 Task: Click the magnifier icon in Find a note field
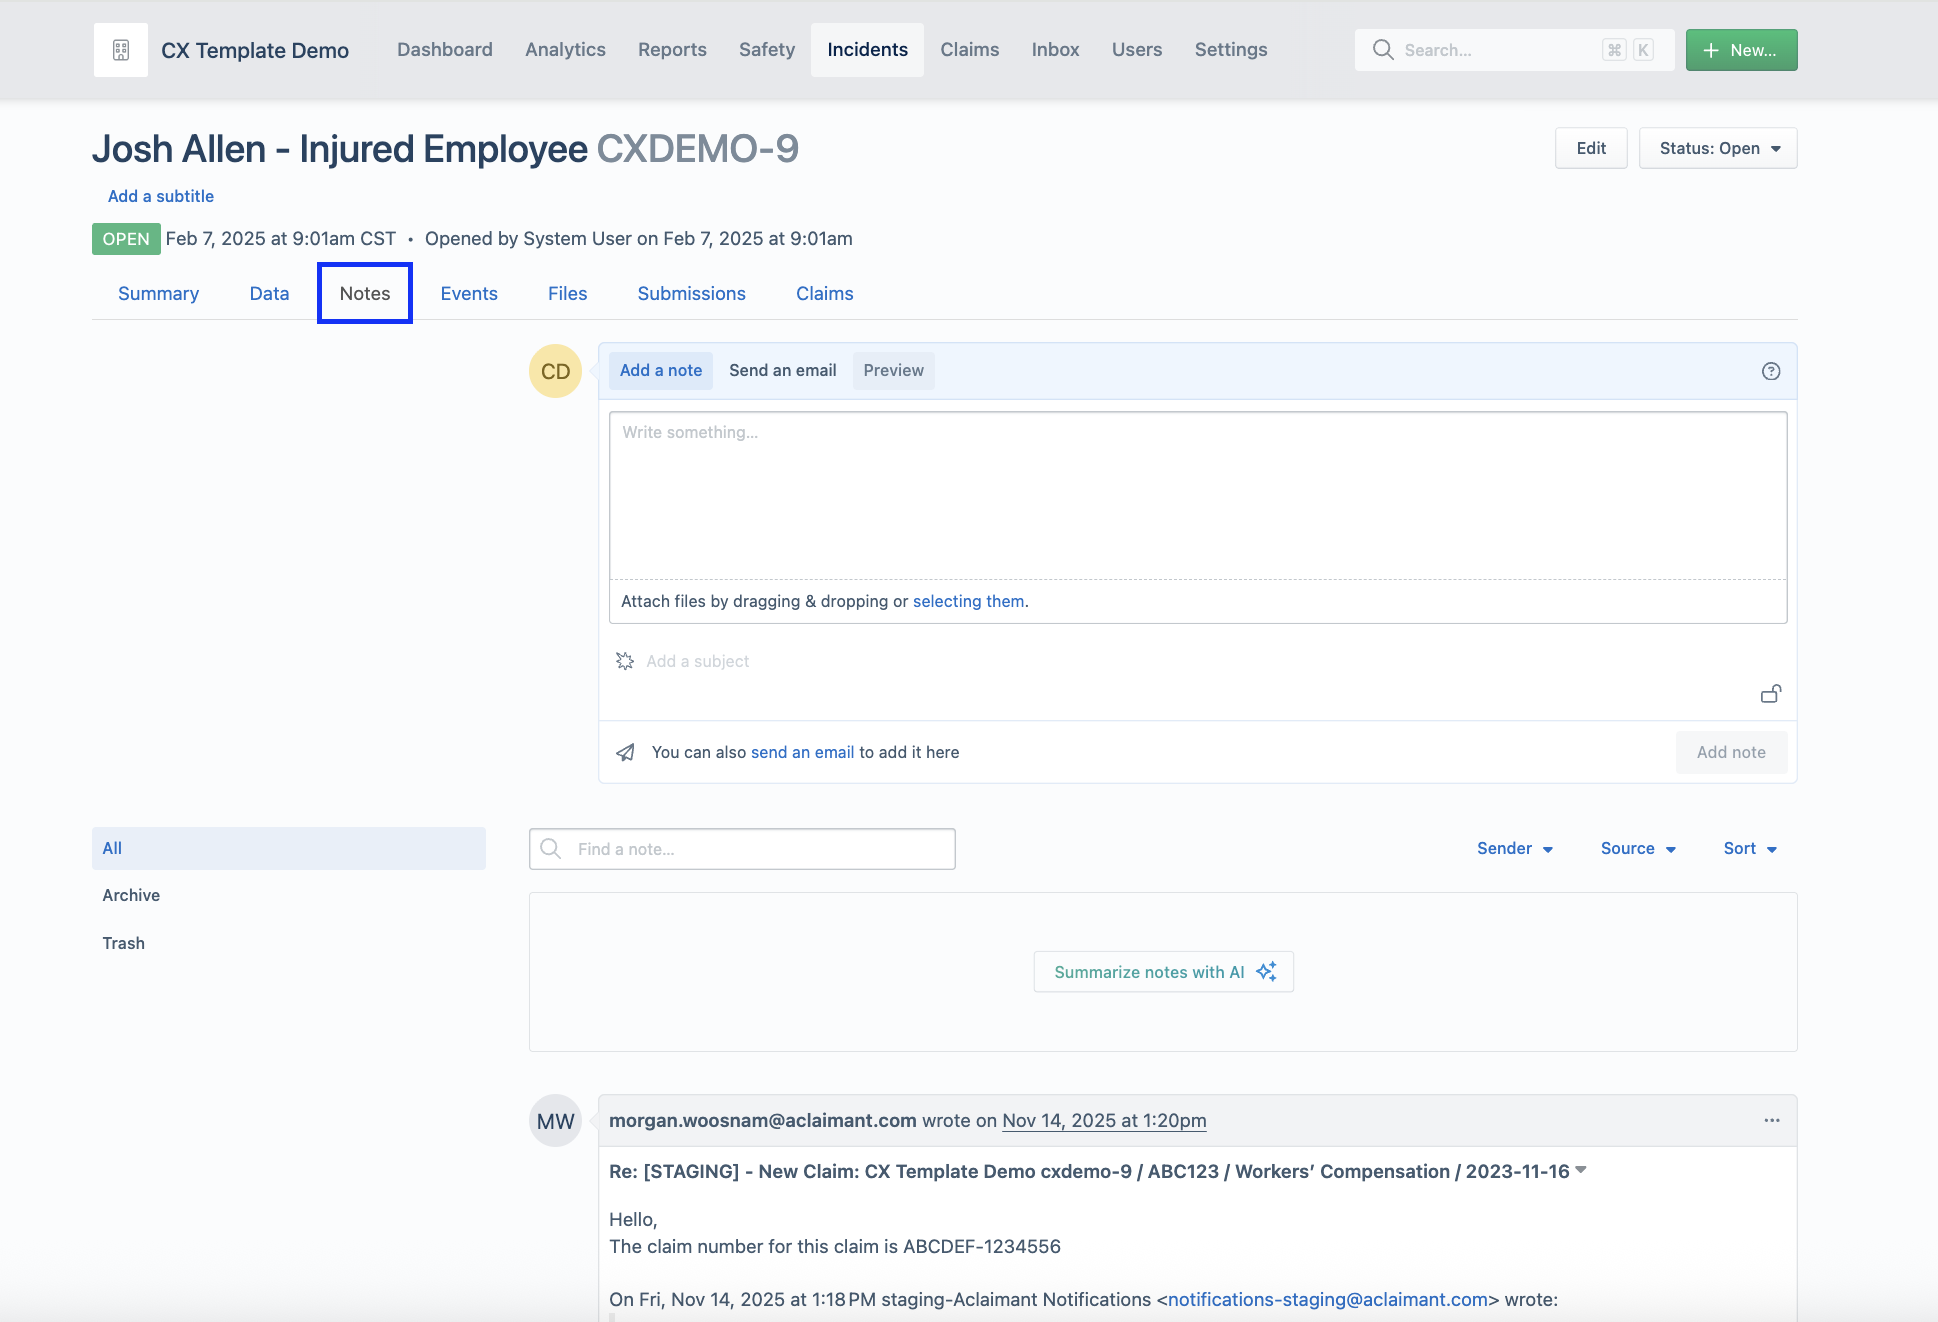550,849
